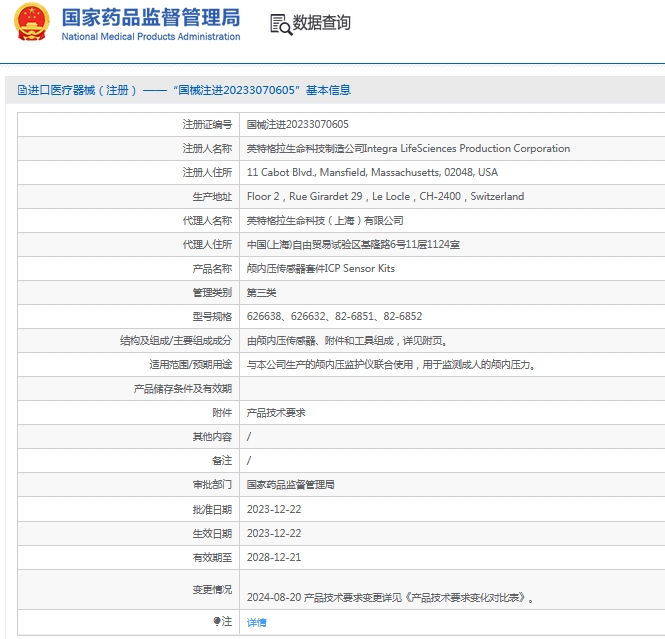
Task: Select the 审批部门 value 国家药品监督管理局
Action: tap(291, 485)
